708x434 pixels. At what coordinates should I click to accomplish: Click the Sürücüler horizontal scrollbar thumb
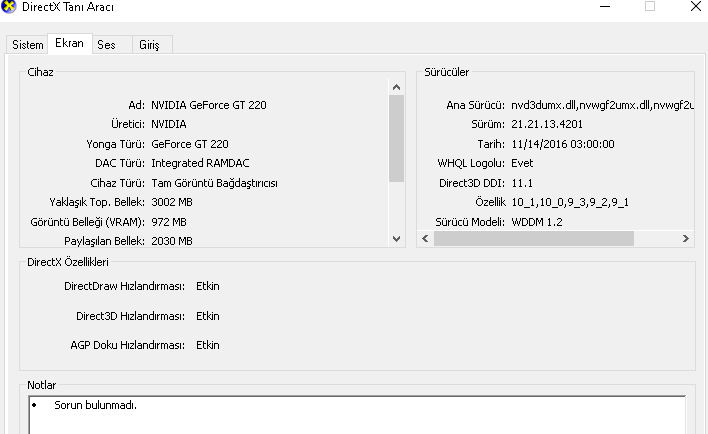pos(534,238)
